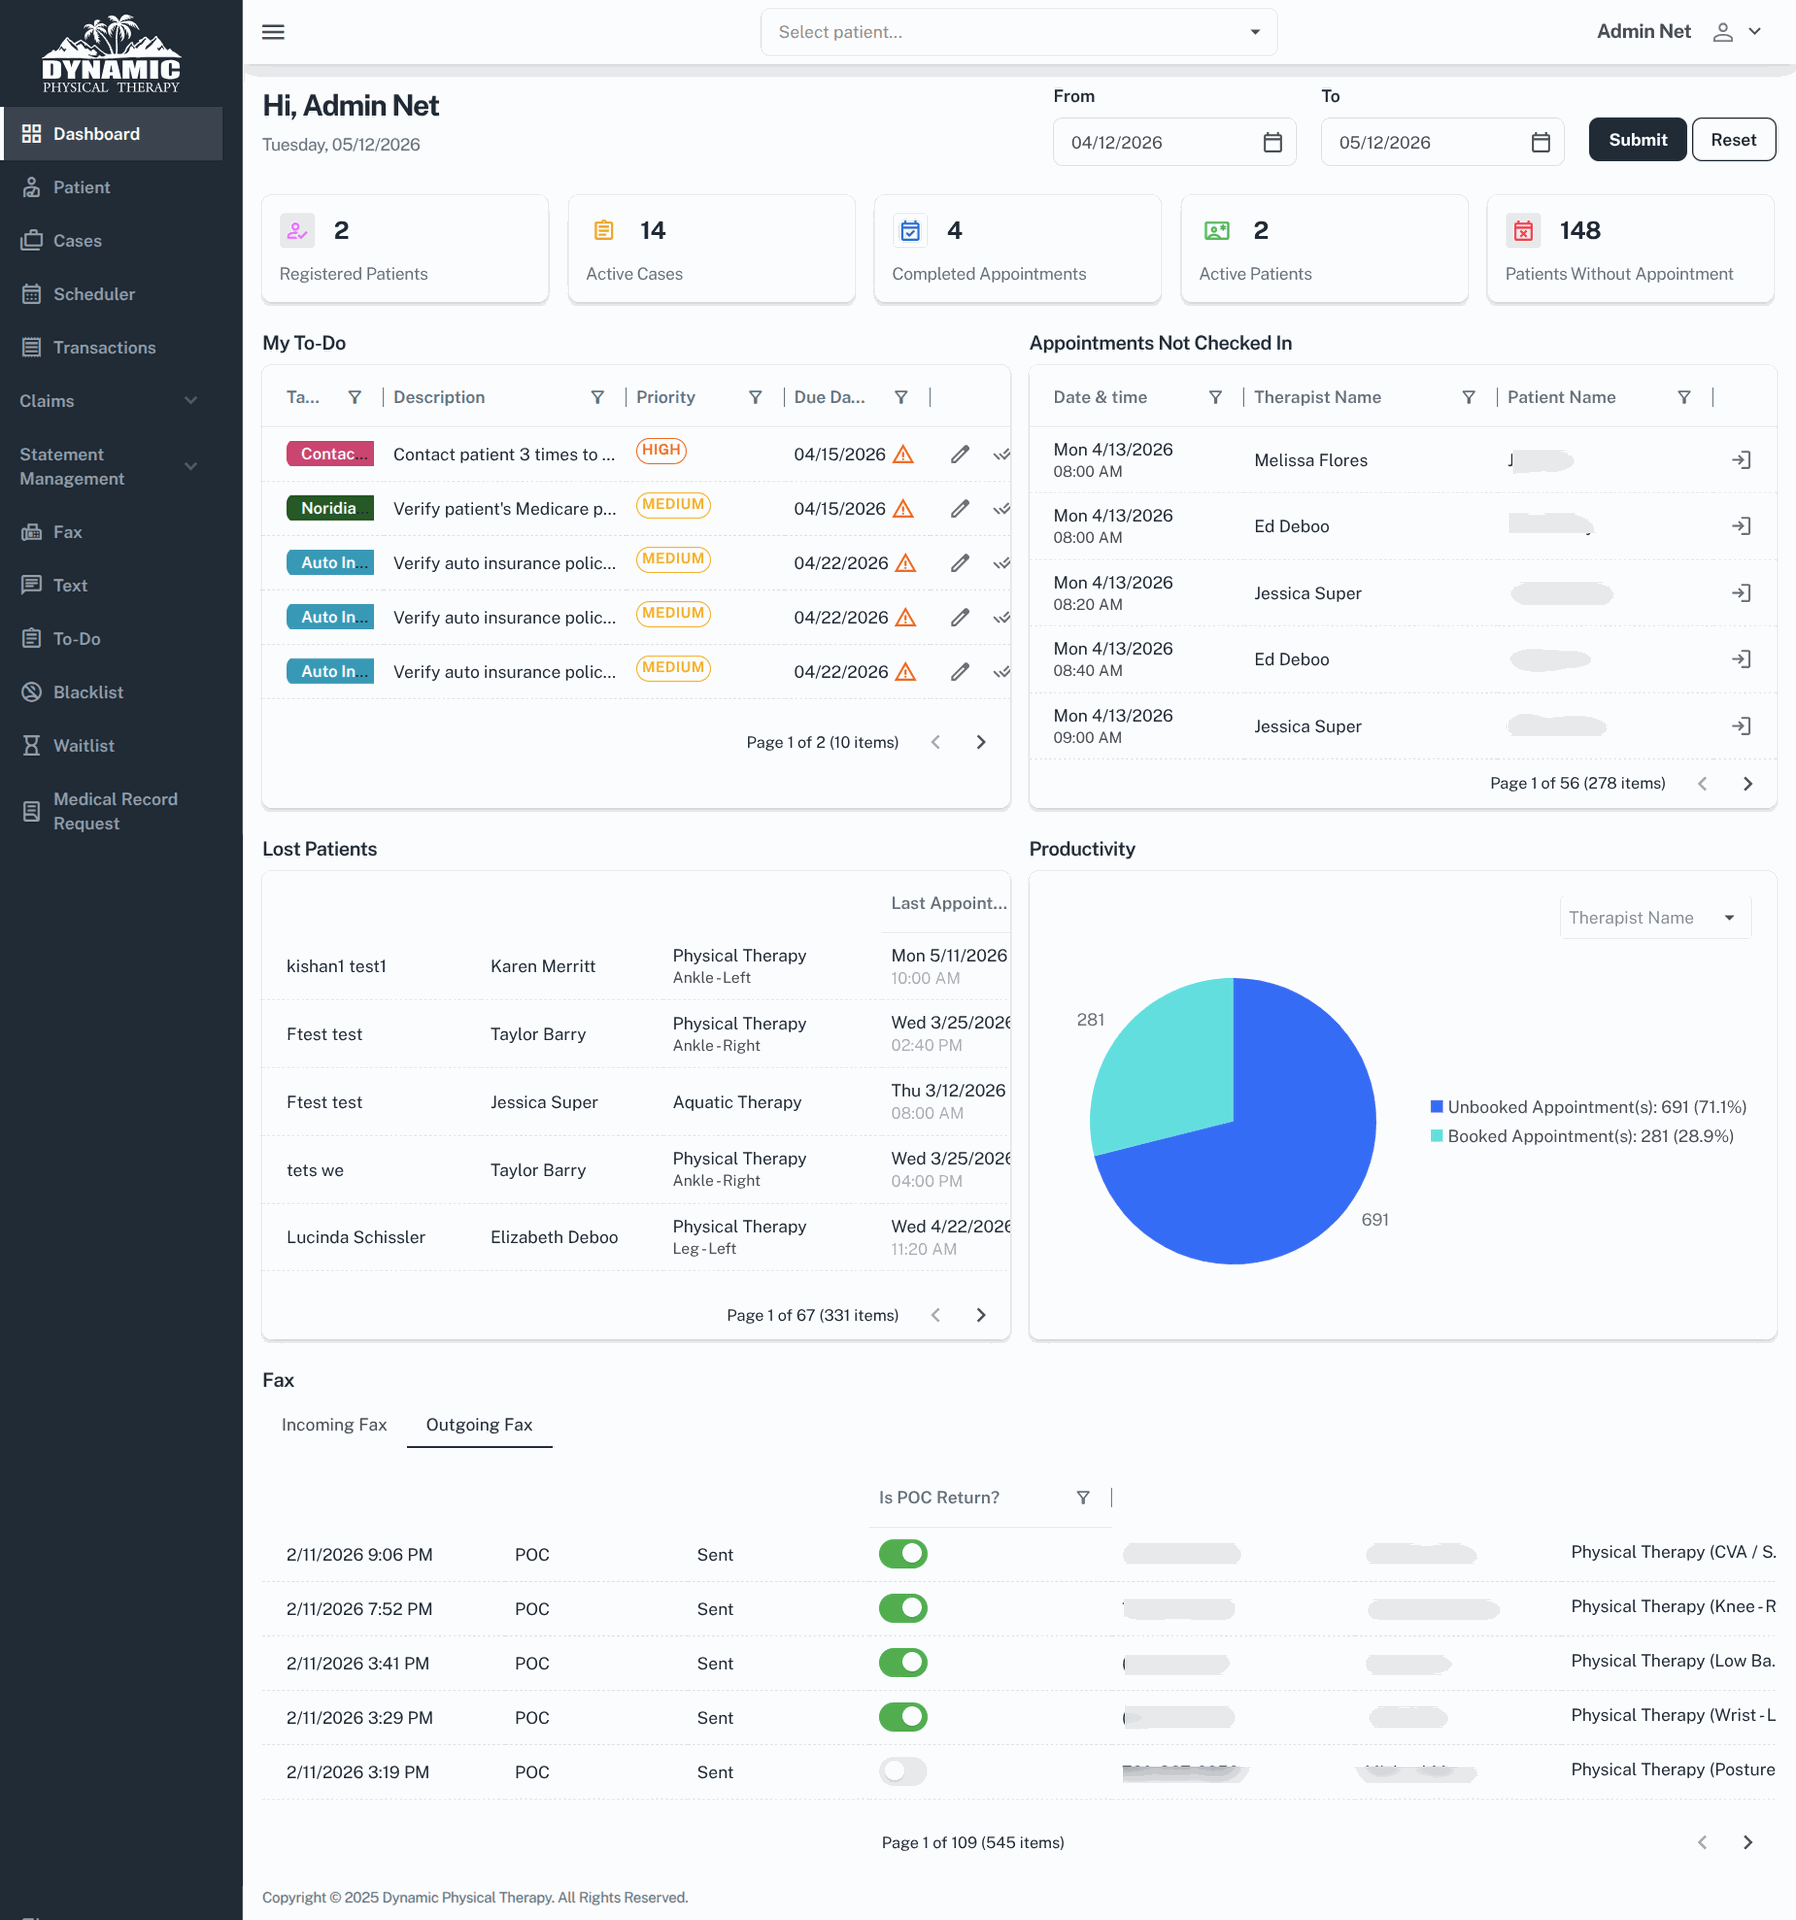Open the Cases sidebar link
1796x1920 pixels.
point(111,241)
